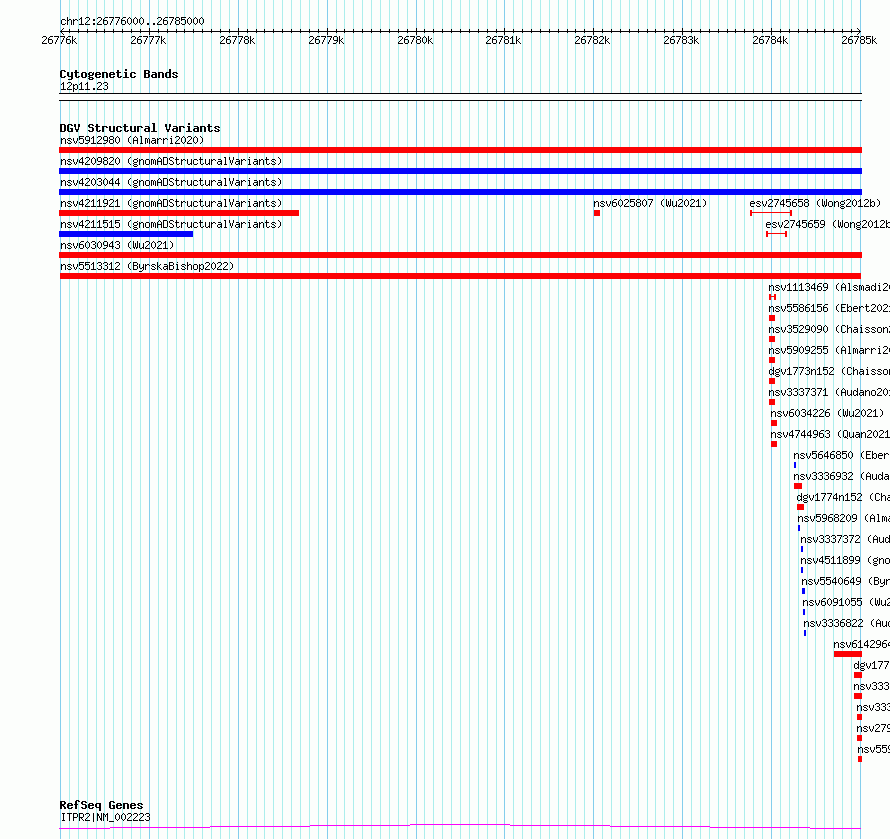Viewport: 890px width, 839px height.
Task: Click the 12p11.23 band label
Action: pyautogui.click(x=84, y=86)
